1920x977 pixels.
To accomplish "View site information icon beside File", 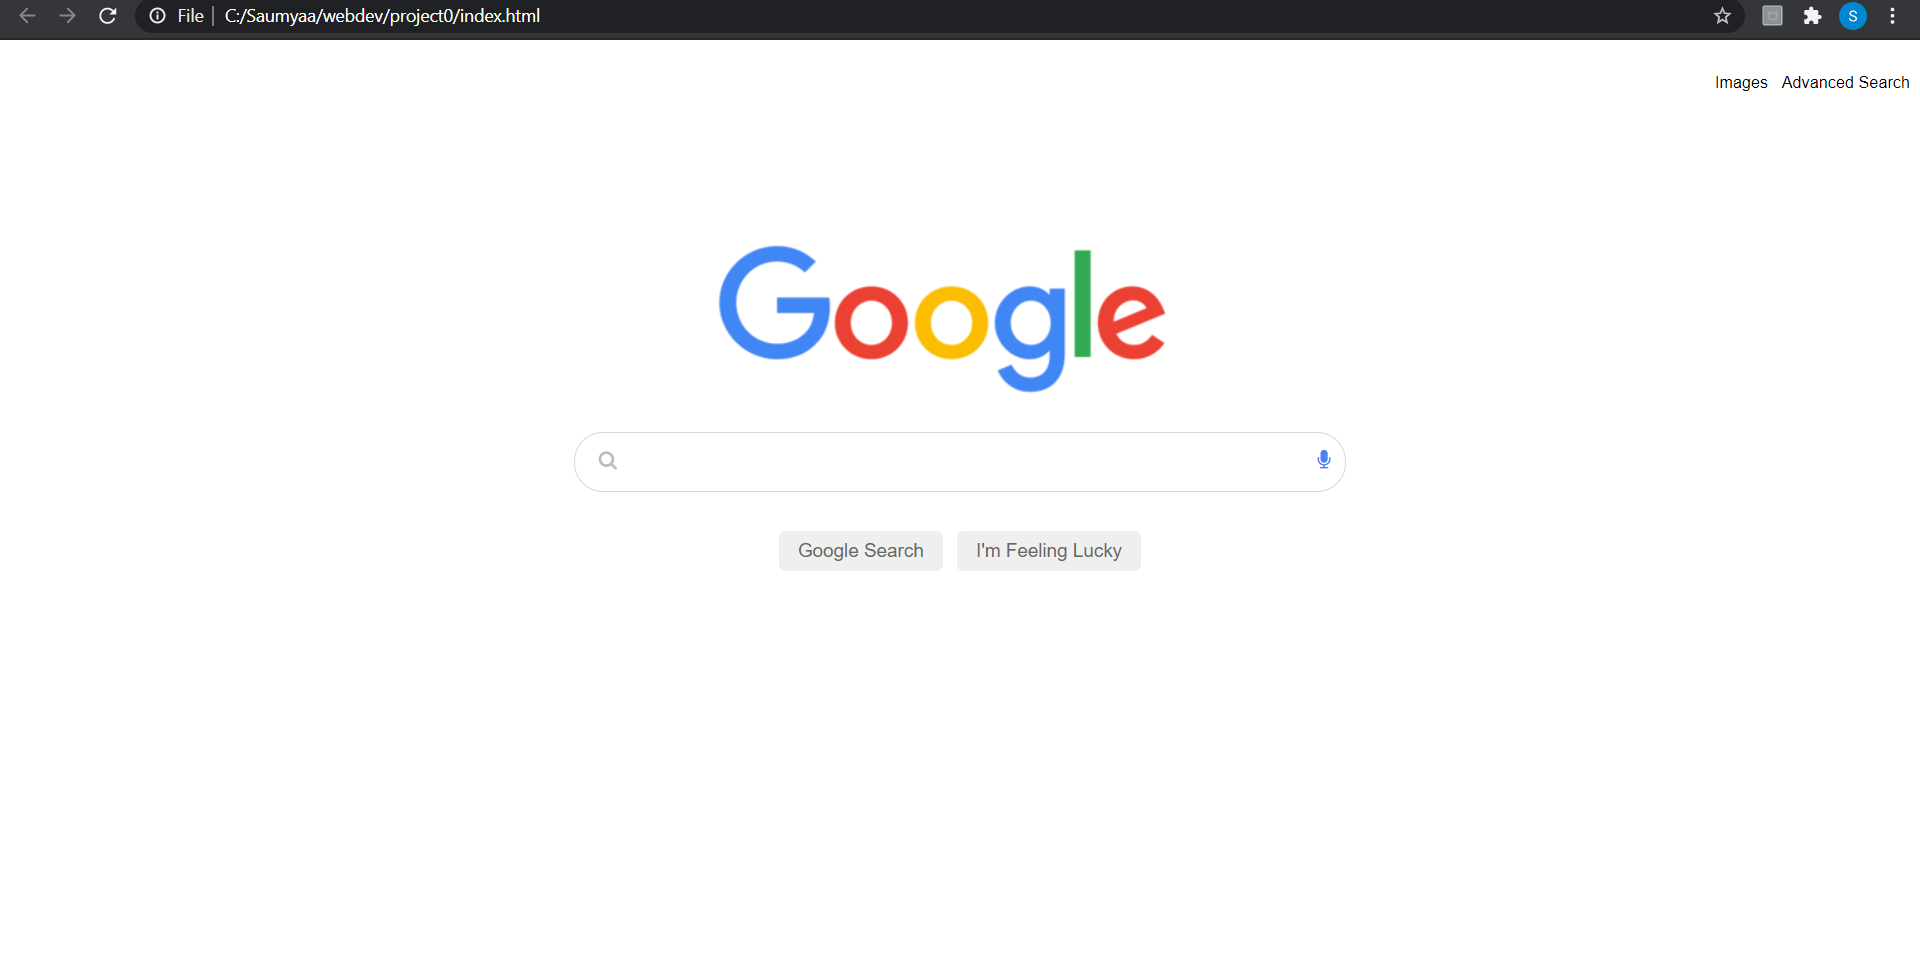I will [x=157, y=16].
